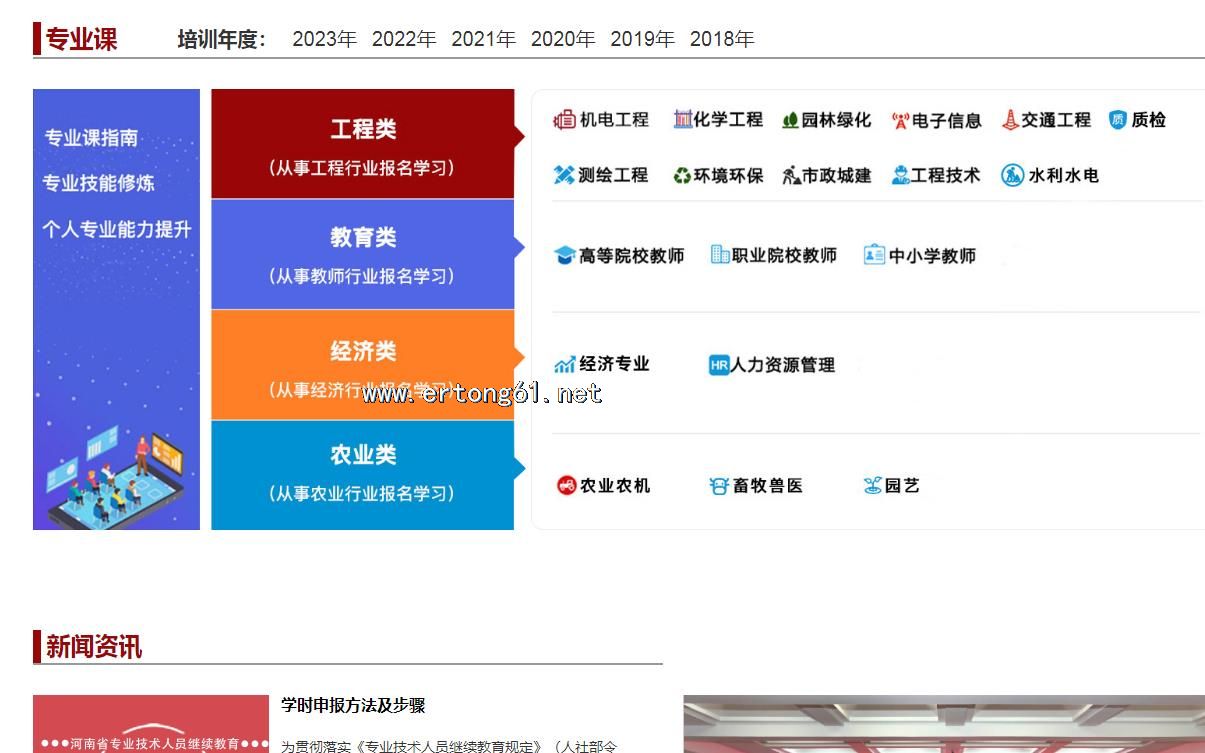The height and width of the screenshot is (753, 1205).
Task: Open the 化学工程 icon link
Action: (682, 120)
